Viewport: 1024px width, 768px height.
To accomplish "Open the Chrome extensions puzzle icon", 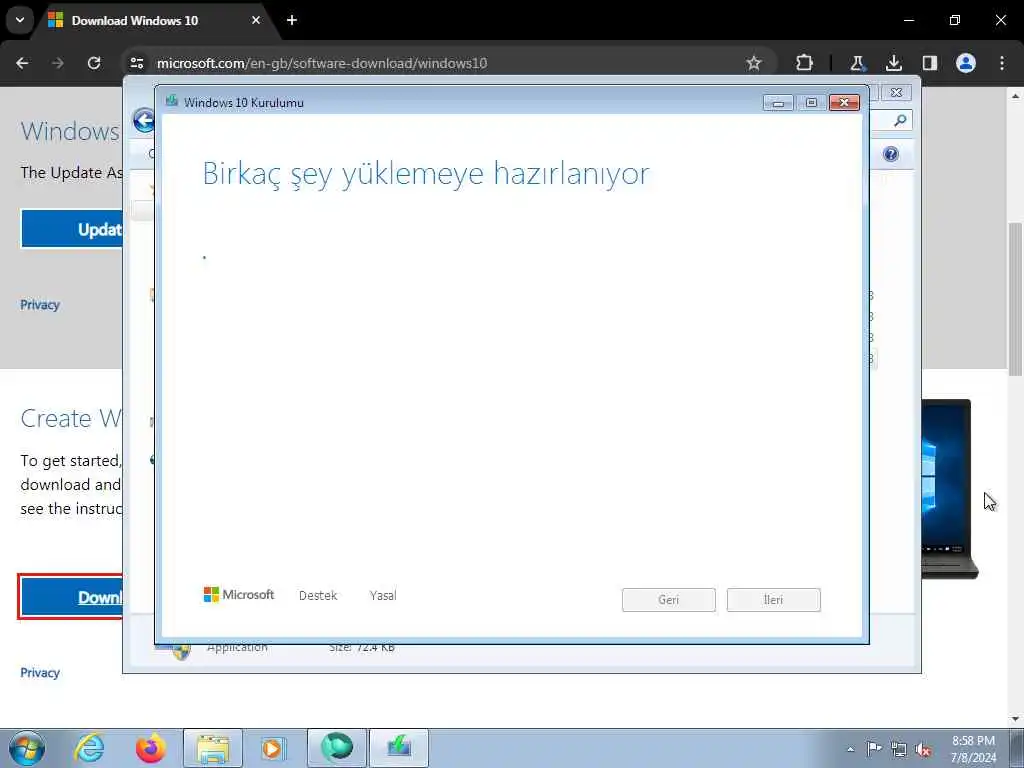I will pyautogui.click(x=805, y=63).
